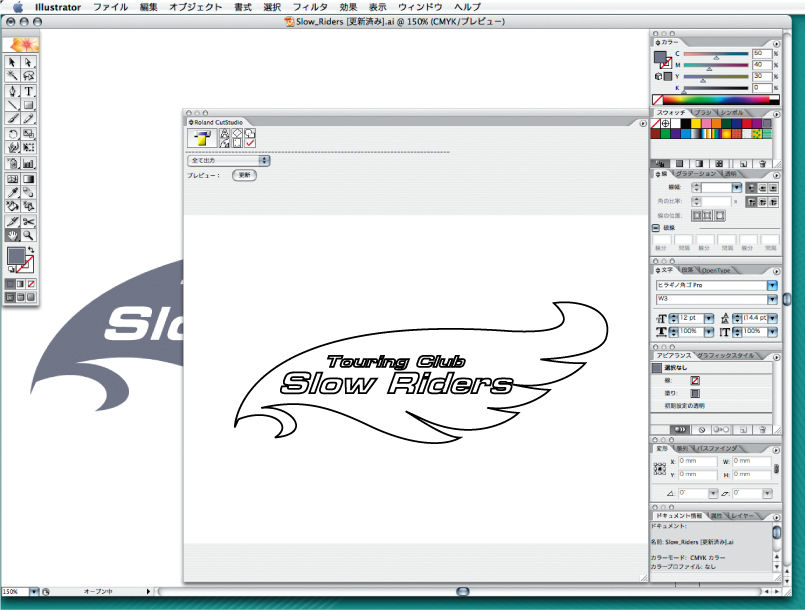Open the W3 font weight dropdown
The width and height of the screenshot is (805, 610).
771,299
